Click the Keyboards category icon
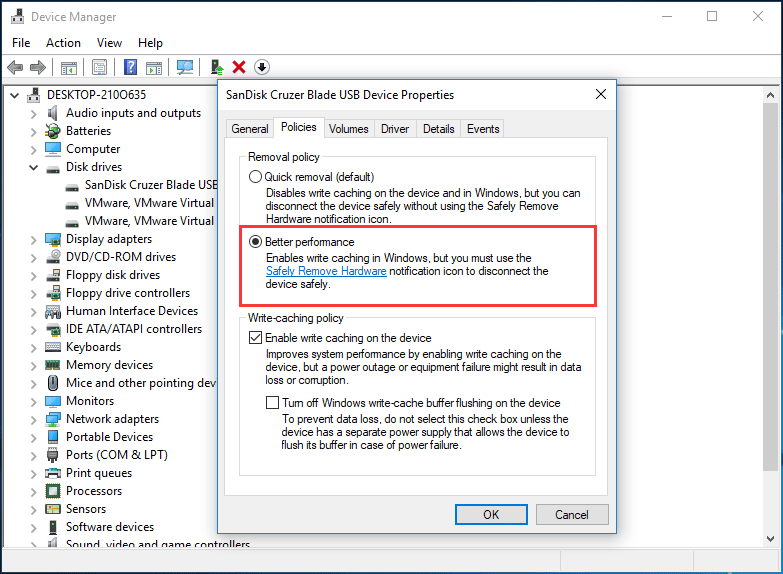The height and width of the screenshot is (574, 783). [x=53, y=347]
